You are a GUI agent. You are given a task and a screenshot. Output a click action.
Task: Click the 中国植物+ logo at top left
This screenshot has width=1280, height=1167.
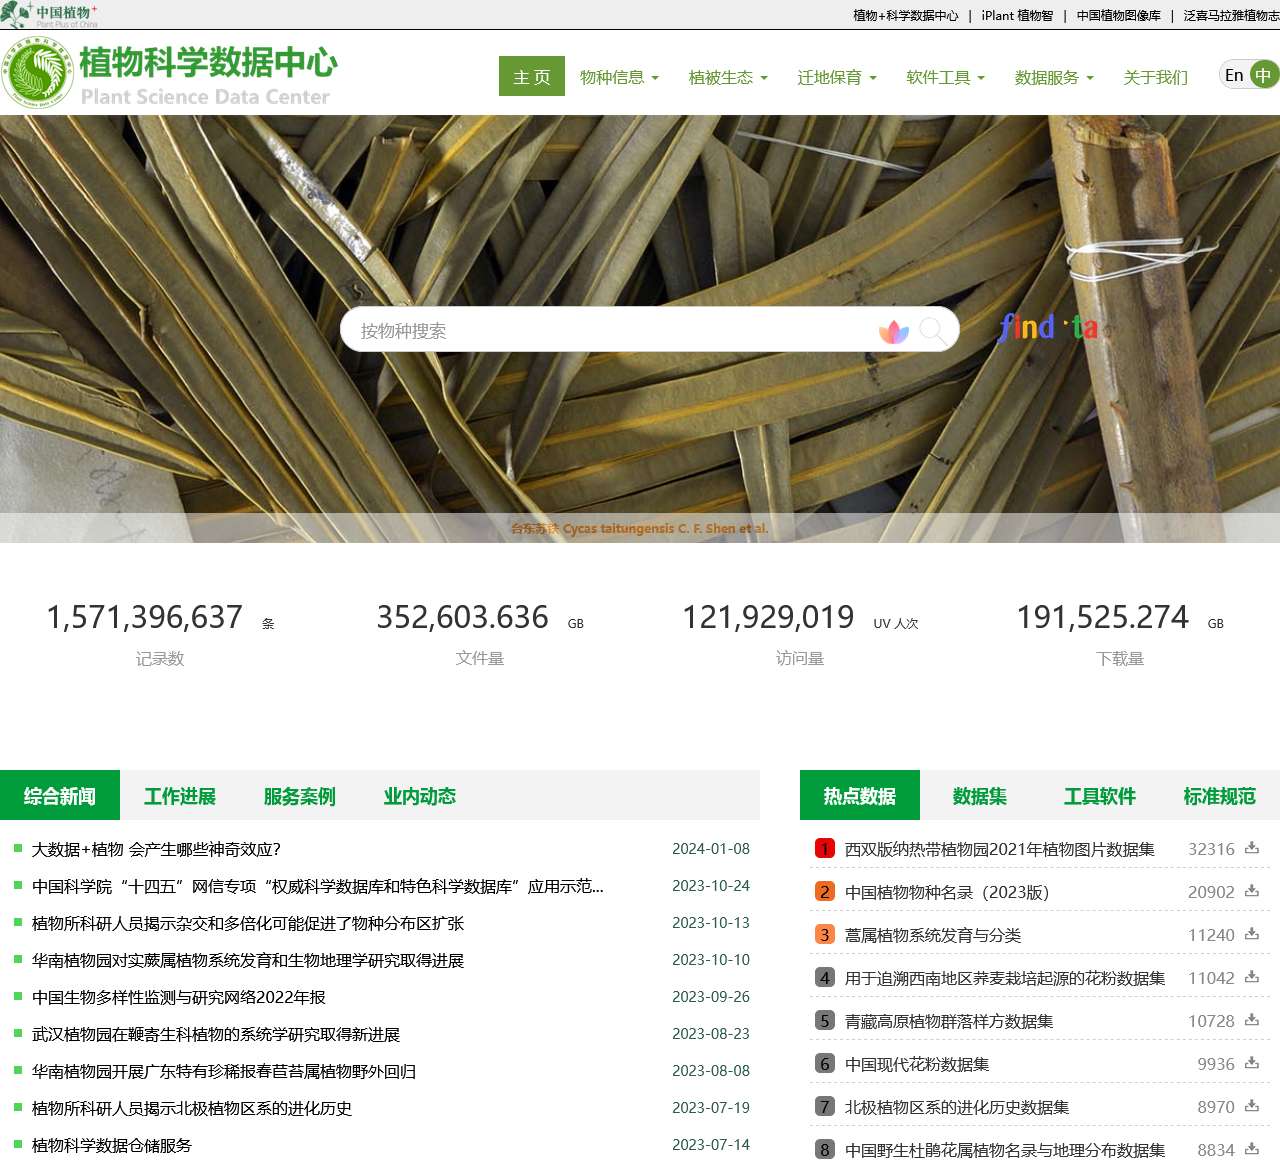(50, 14)
